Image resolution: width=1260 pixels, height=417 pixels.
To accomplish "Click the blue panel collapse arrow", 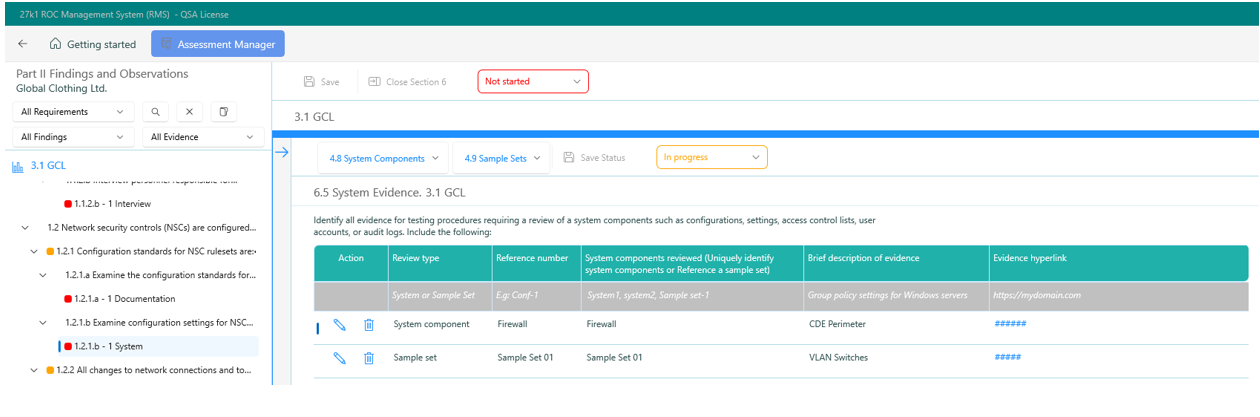I will click(x=281, y=153).
